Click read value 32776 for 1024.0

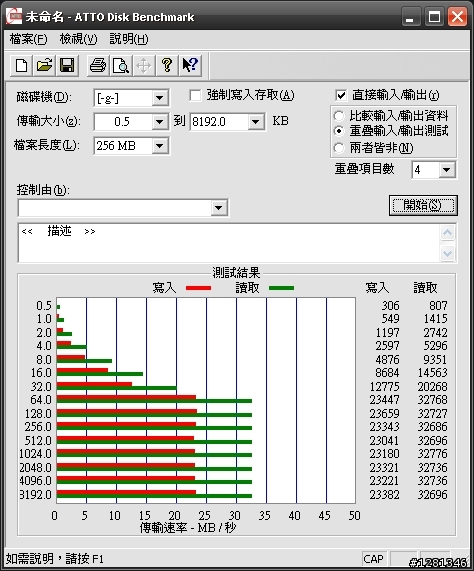432,454
